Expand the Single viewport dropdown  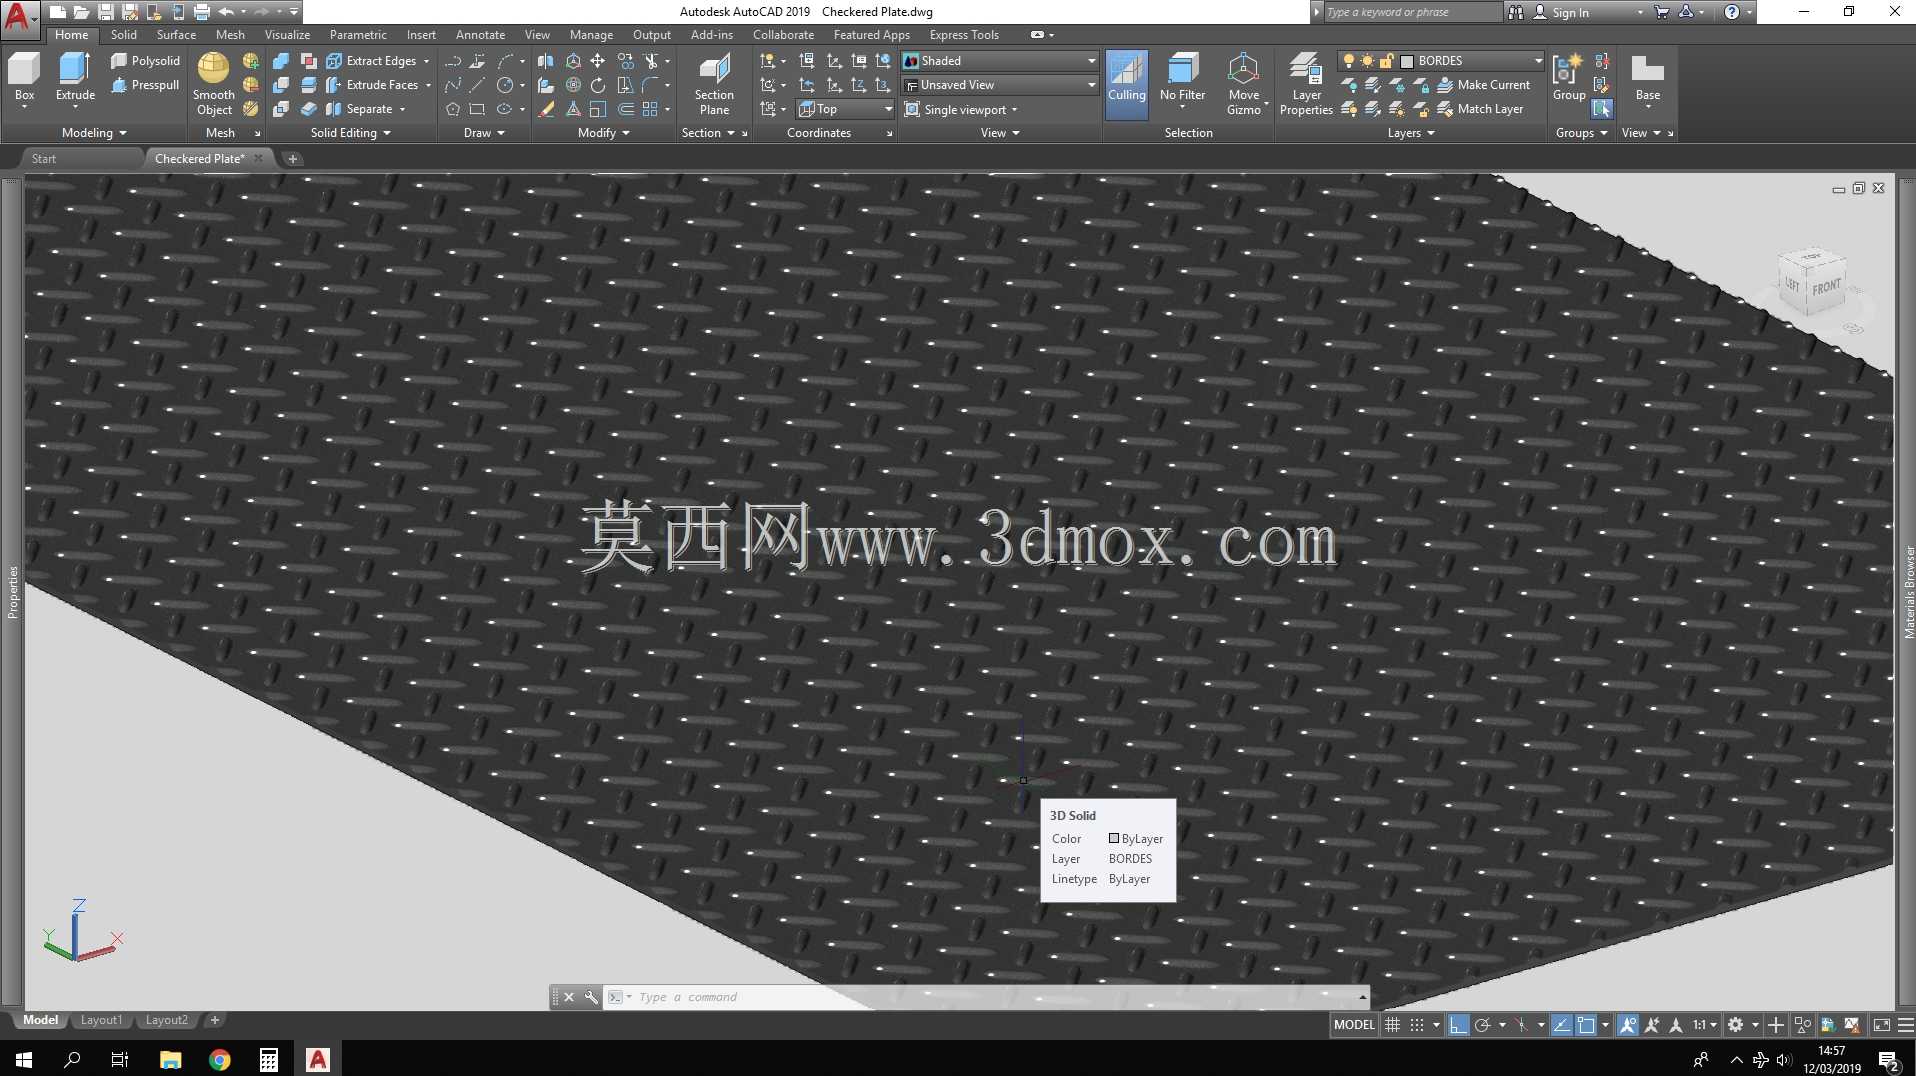[x=961, y=109]
